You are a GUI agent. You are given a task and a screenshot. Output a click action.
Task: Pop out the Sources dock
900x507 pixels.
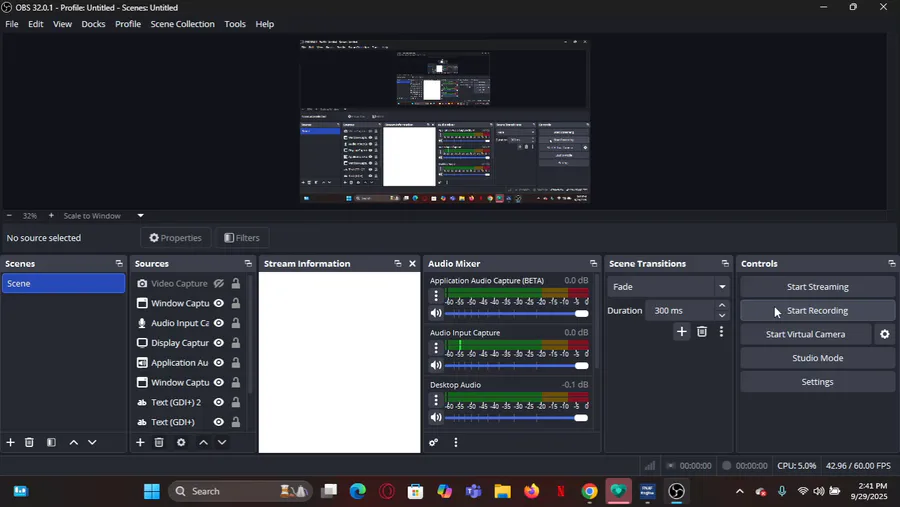pos(248,264)
